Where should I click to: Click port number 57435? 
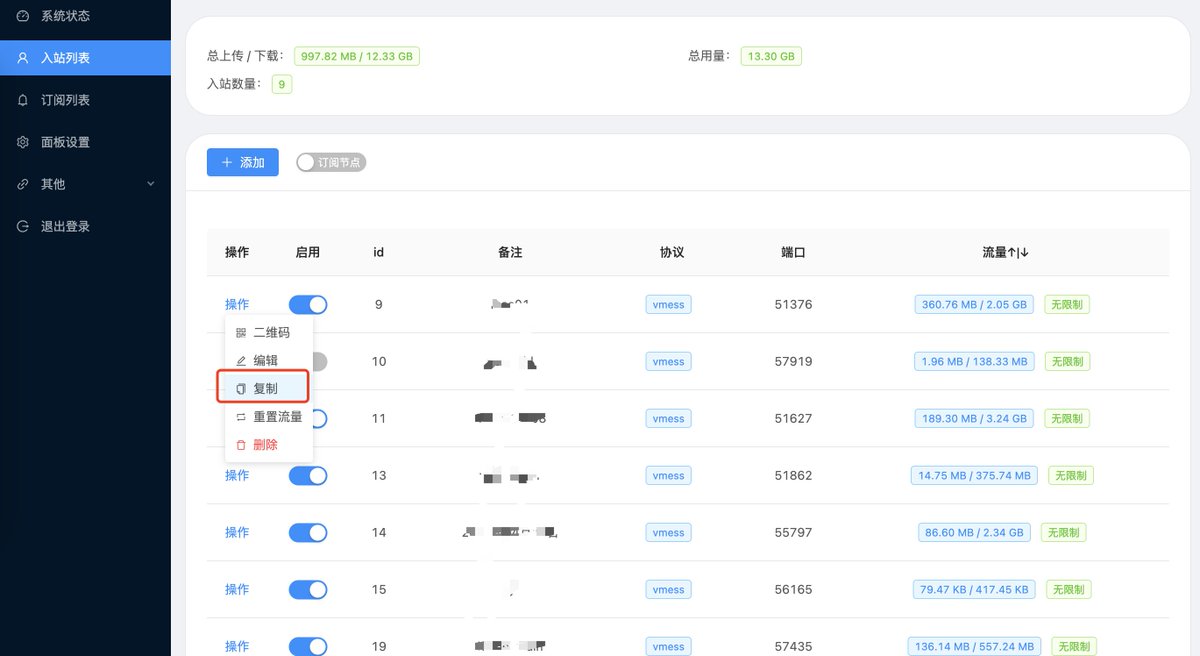(793, 647)
